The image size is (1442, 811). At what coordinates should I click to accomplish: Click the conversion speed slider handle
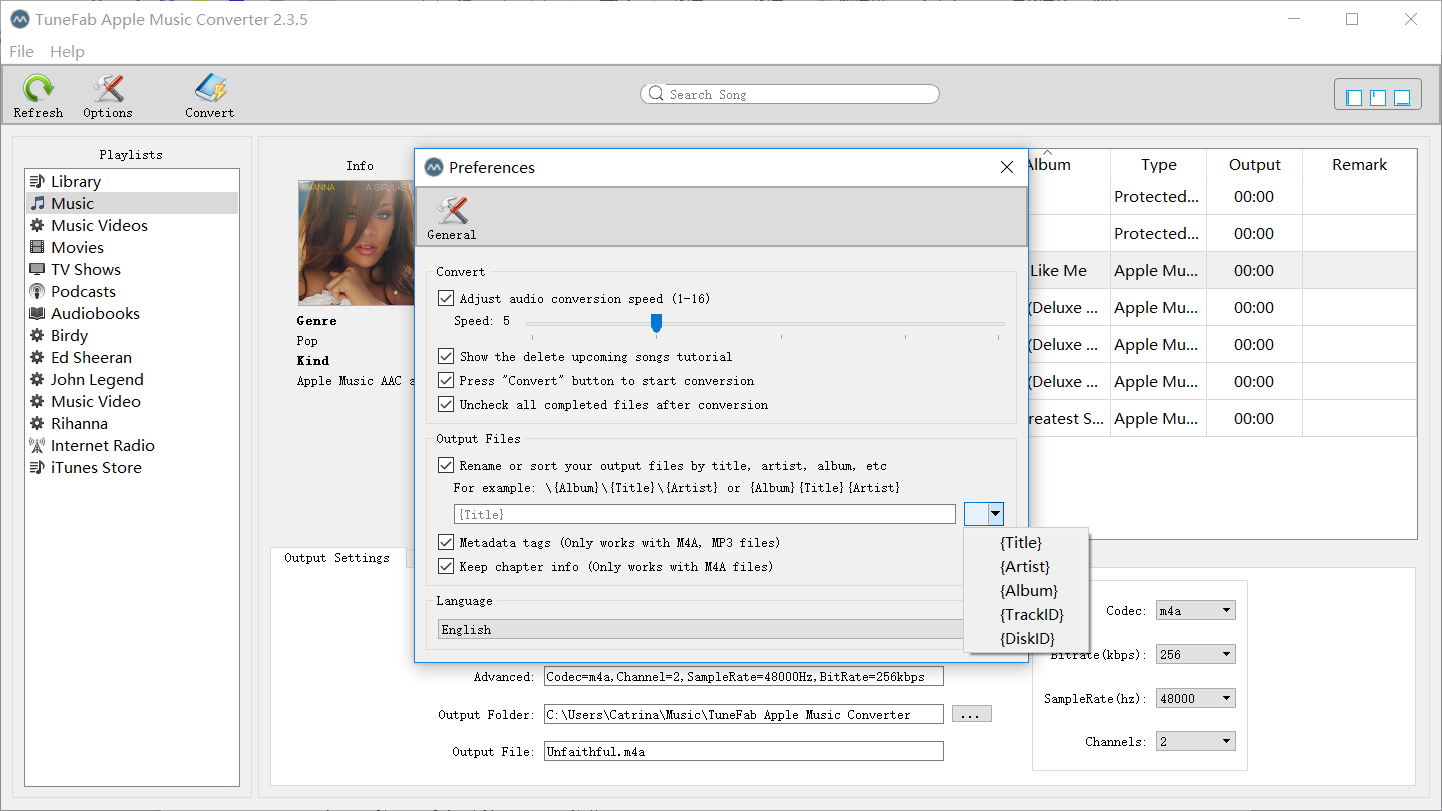[656, 322]
